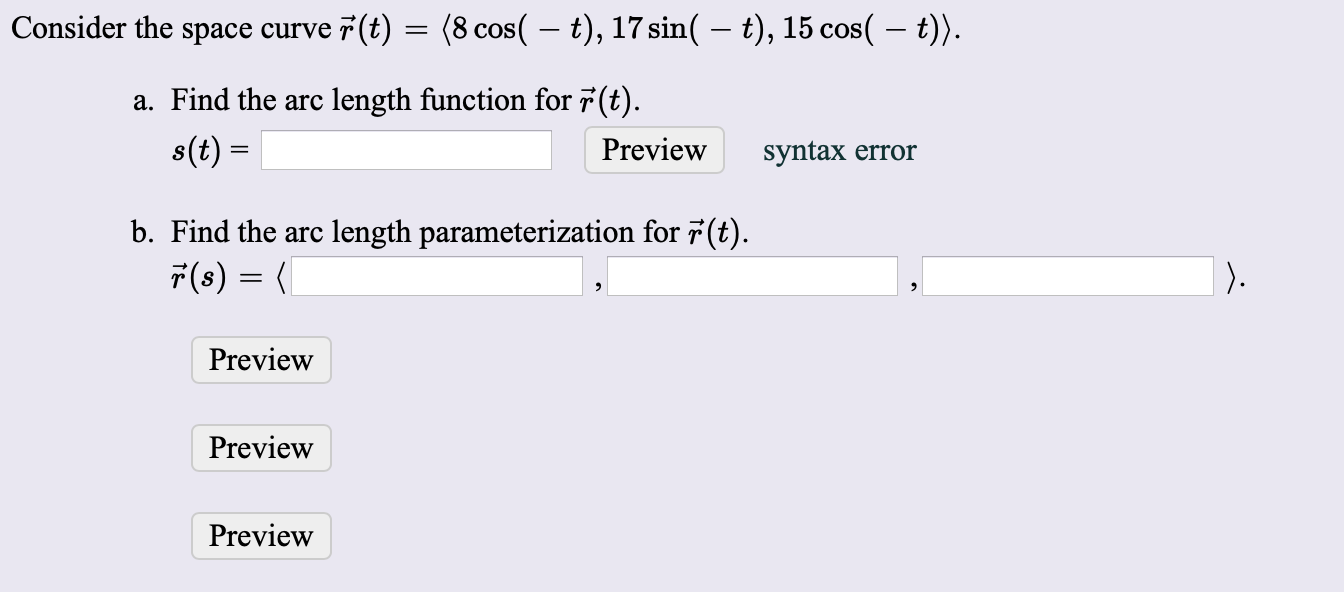Click the syntax error message
1344x592 pixels.
point(838,151)
